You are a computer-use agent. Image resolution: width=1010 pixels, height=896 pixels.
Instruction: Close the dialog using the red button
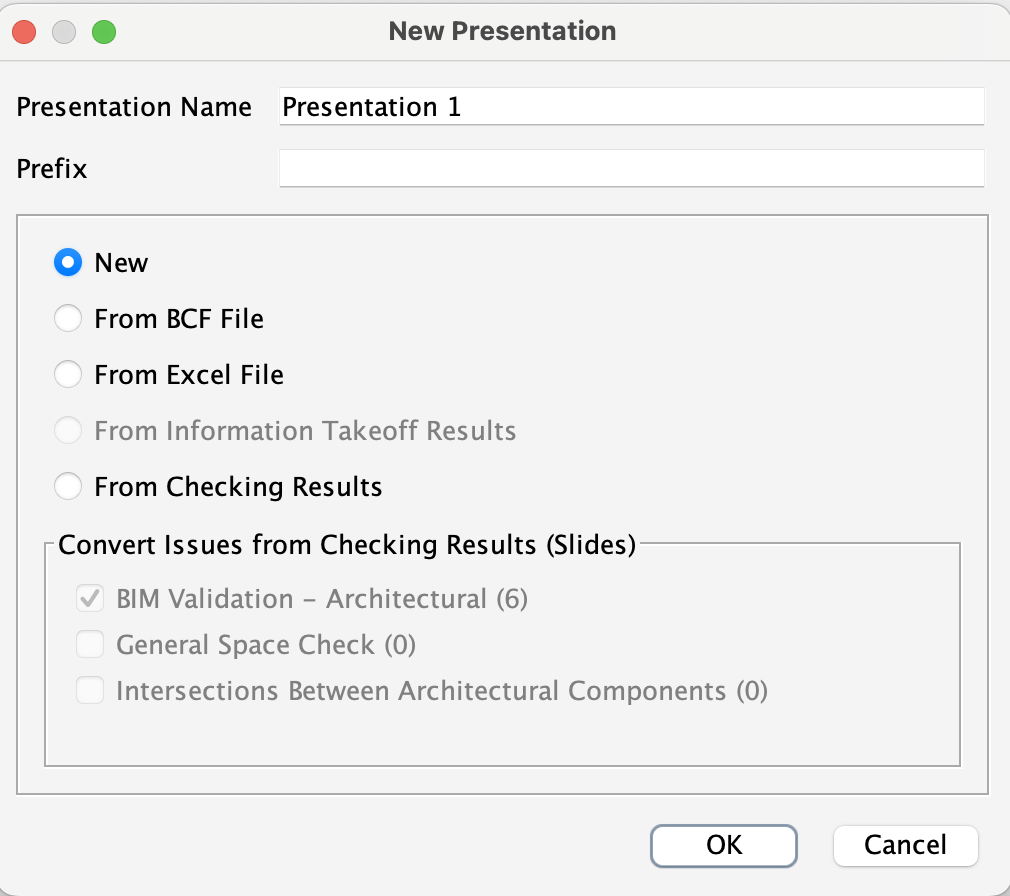click(x=24, y=32)
